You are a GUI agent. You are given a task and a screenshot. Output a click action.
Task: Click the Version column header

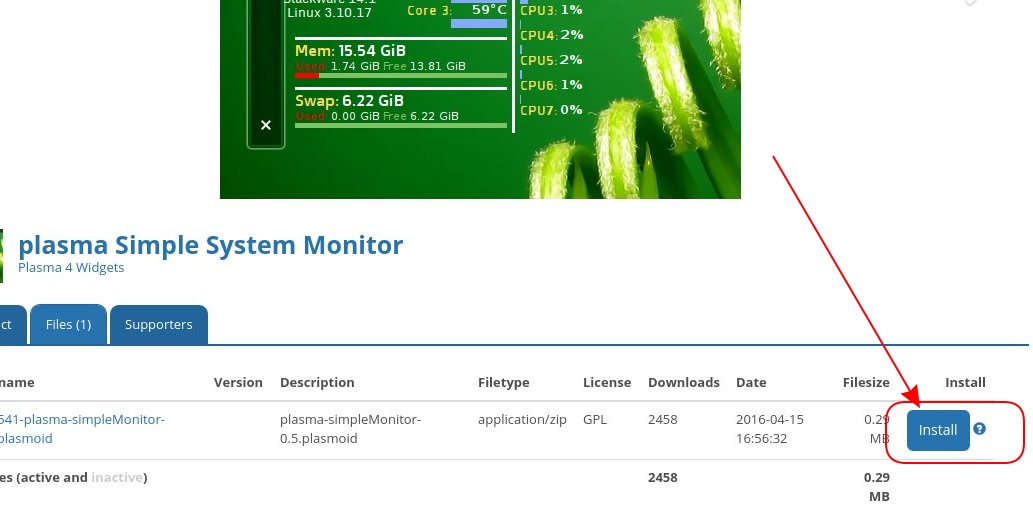[238, 383]
